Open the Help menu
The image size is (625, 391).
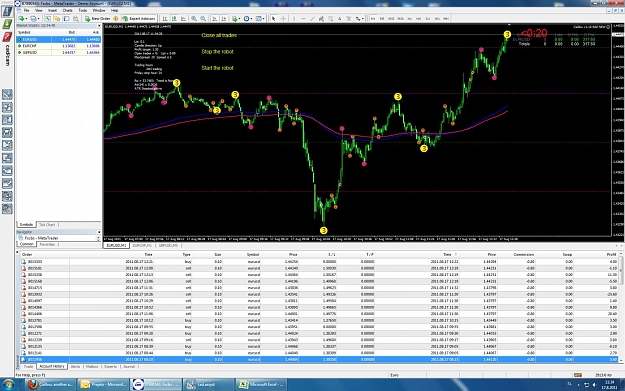click(114, 10)
